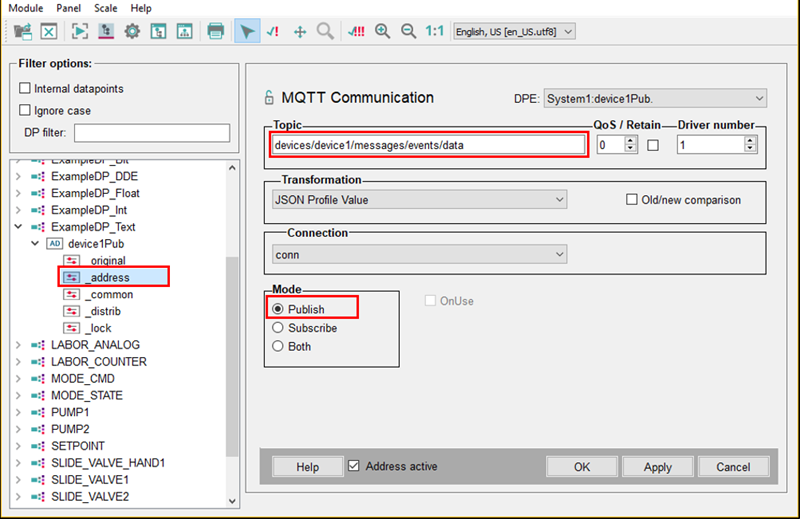The width and height of the screenshot is (800, 519).
Task: Click the Cancel button
Action: (x=733, y=467)
